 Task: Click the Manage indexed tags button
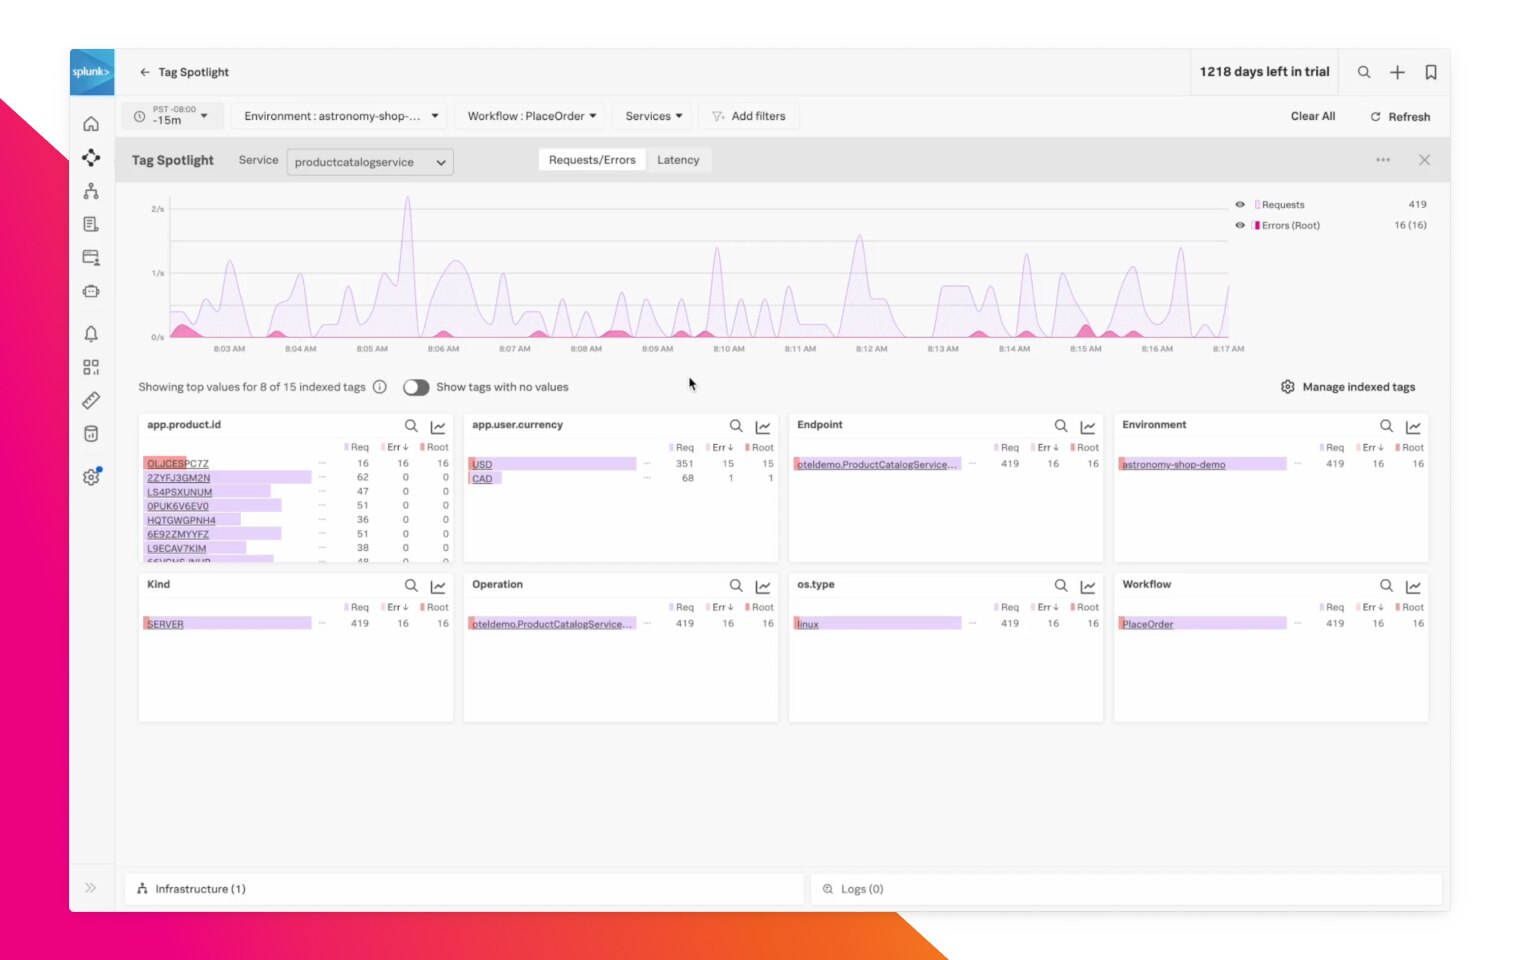1348,386
